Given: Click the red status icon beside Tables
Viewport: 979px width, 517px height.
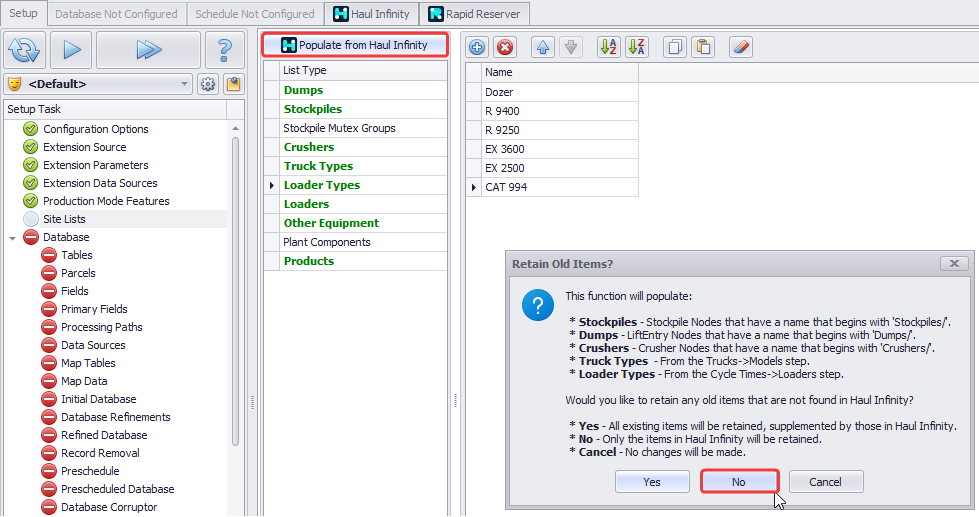Looking at the screenshot, I should pyautogui.click(x=49, y=255).
